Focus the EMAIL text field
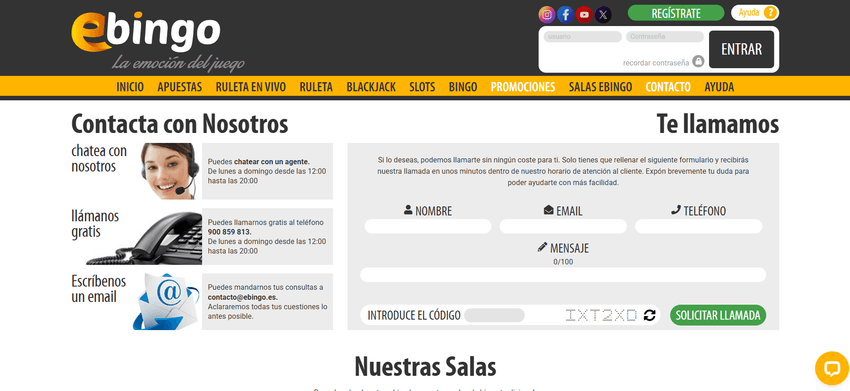Viewport: 850px width, 391px height. pyautogui.click(x=563, y=227)
